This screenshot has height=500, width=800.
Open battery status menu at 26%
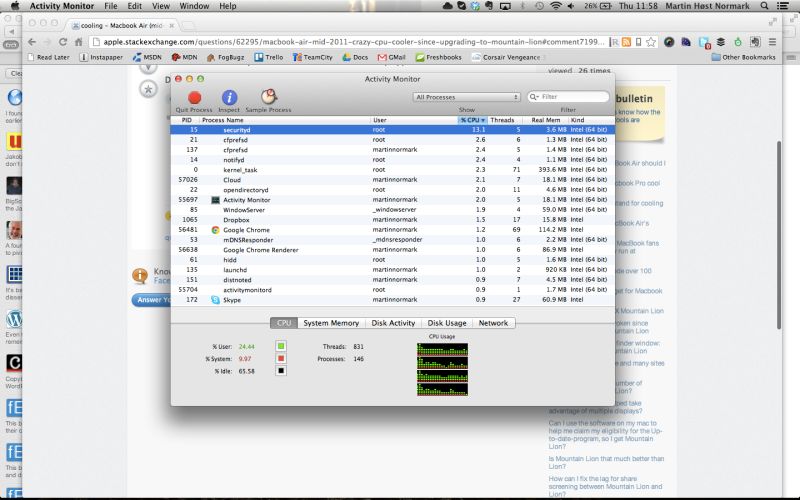point(598,6)
